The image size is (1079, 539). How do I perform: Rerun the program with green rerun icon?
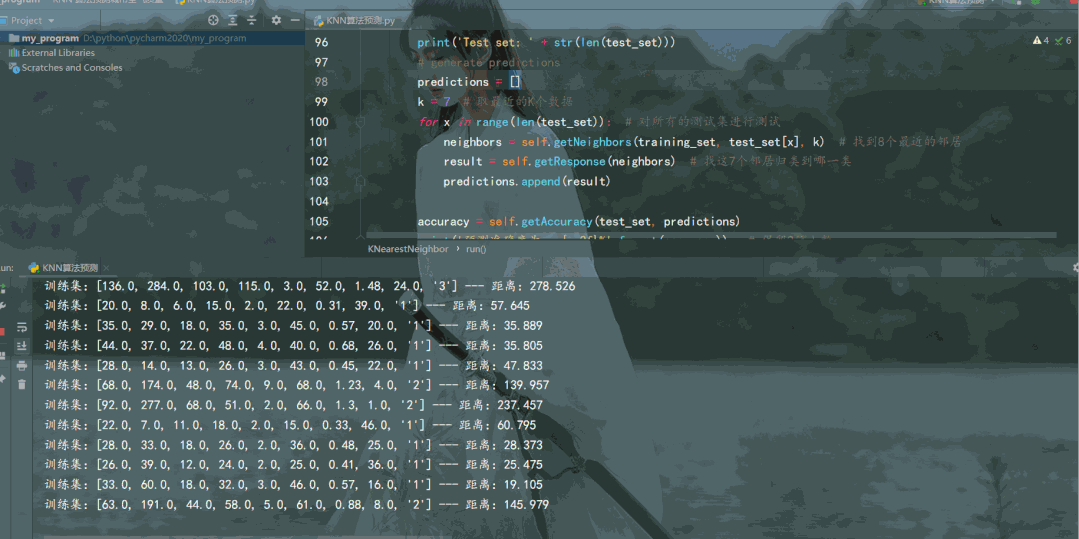[3, 287]
